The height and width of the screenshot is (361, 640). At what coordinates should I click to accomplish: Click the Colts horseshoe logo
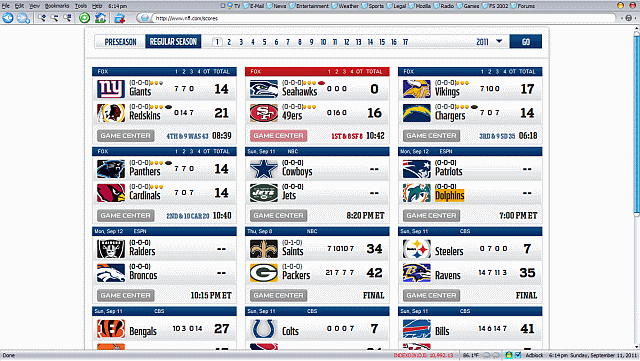pyautogui.click(x=264, y=329)
